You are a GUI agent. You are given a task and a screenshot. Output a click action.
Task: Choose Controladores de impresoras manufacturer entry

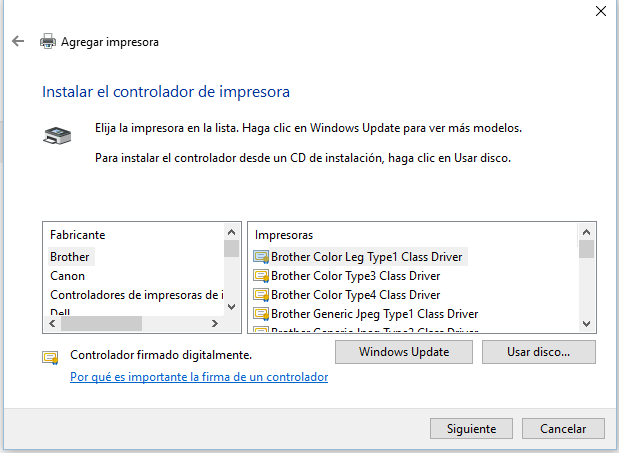click(x=135, y=295)
